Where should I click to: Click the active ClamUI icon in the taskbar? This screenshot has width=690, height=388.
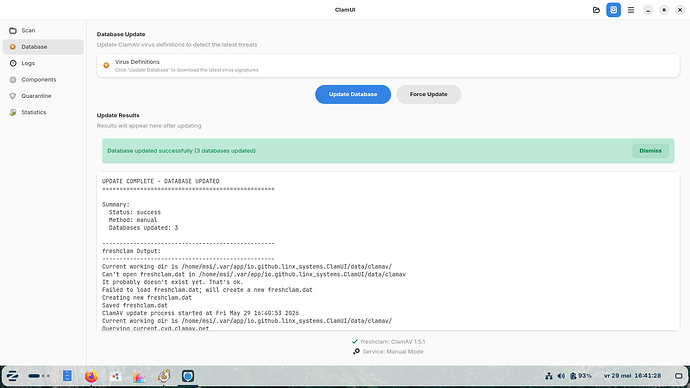[x=188, y=376]
